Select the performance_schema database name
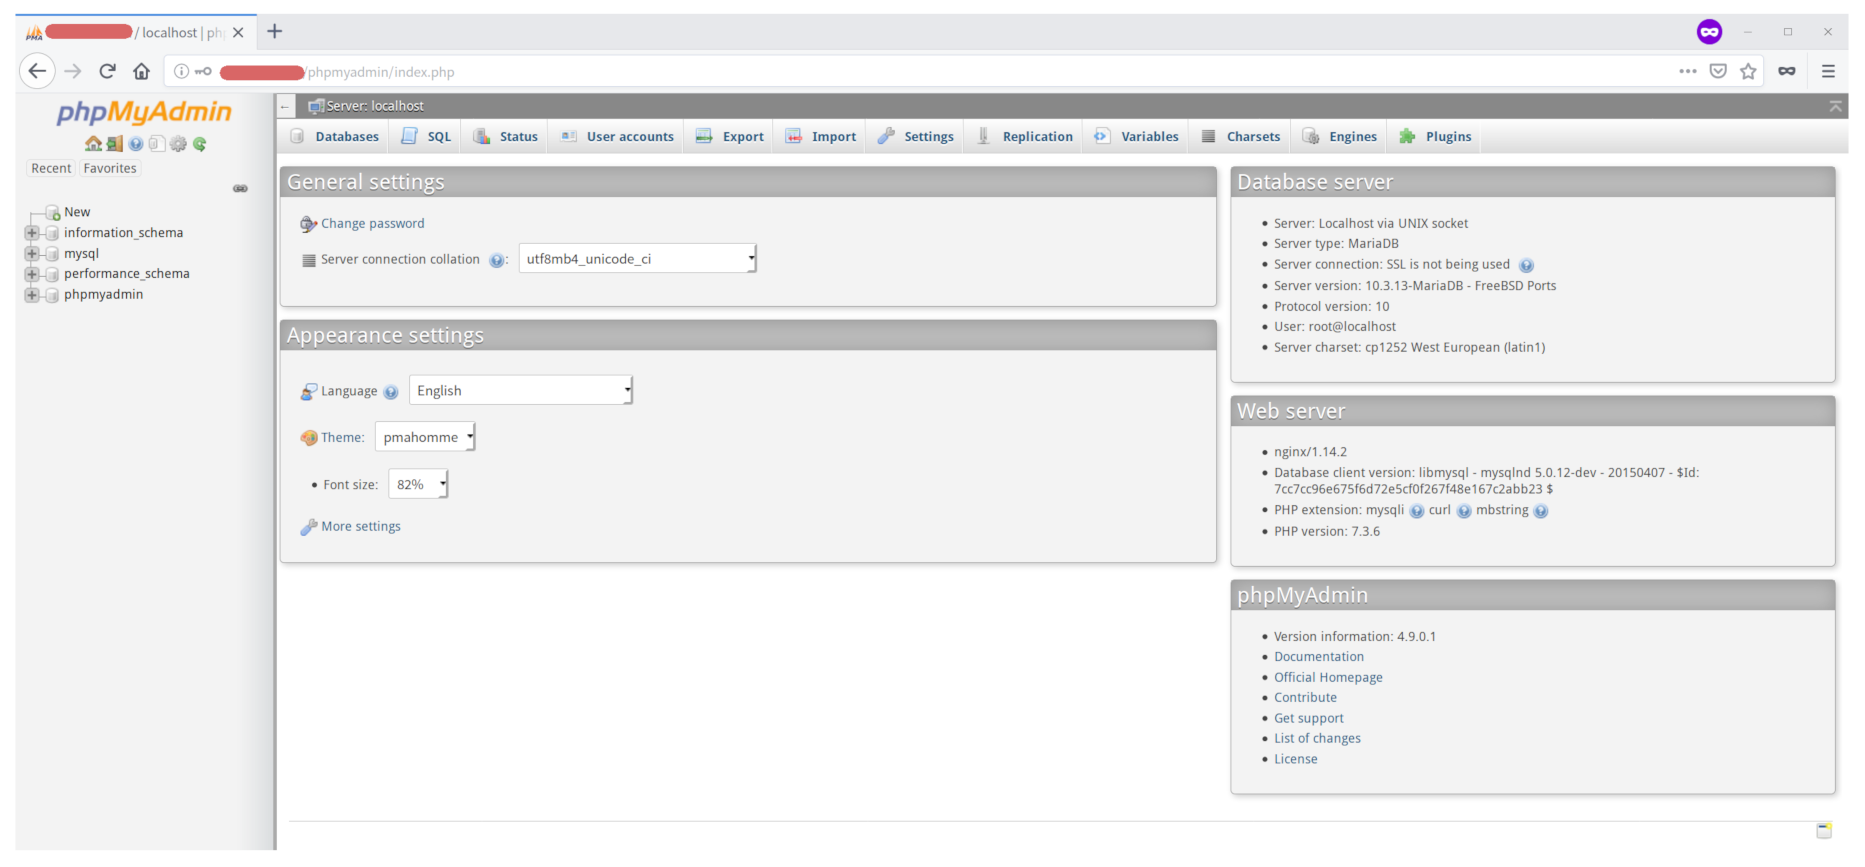Image resolution: width=1865 pixels, height=867 pixels. [127, 274]
